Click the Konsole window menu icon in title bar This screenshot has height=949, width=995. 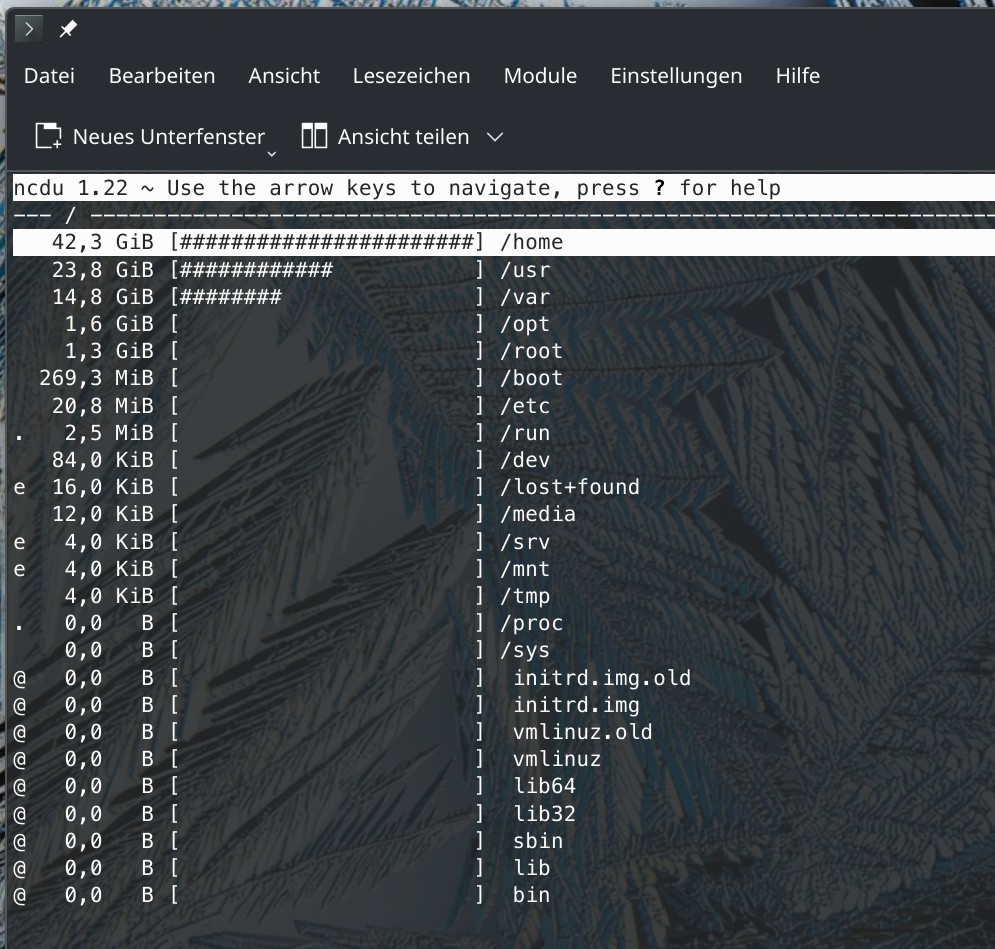pyautogui.click(x=29, y=30)
